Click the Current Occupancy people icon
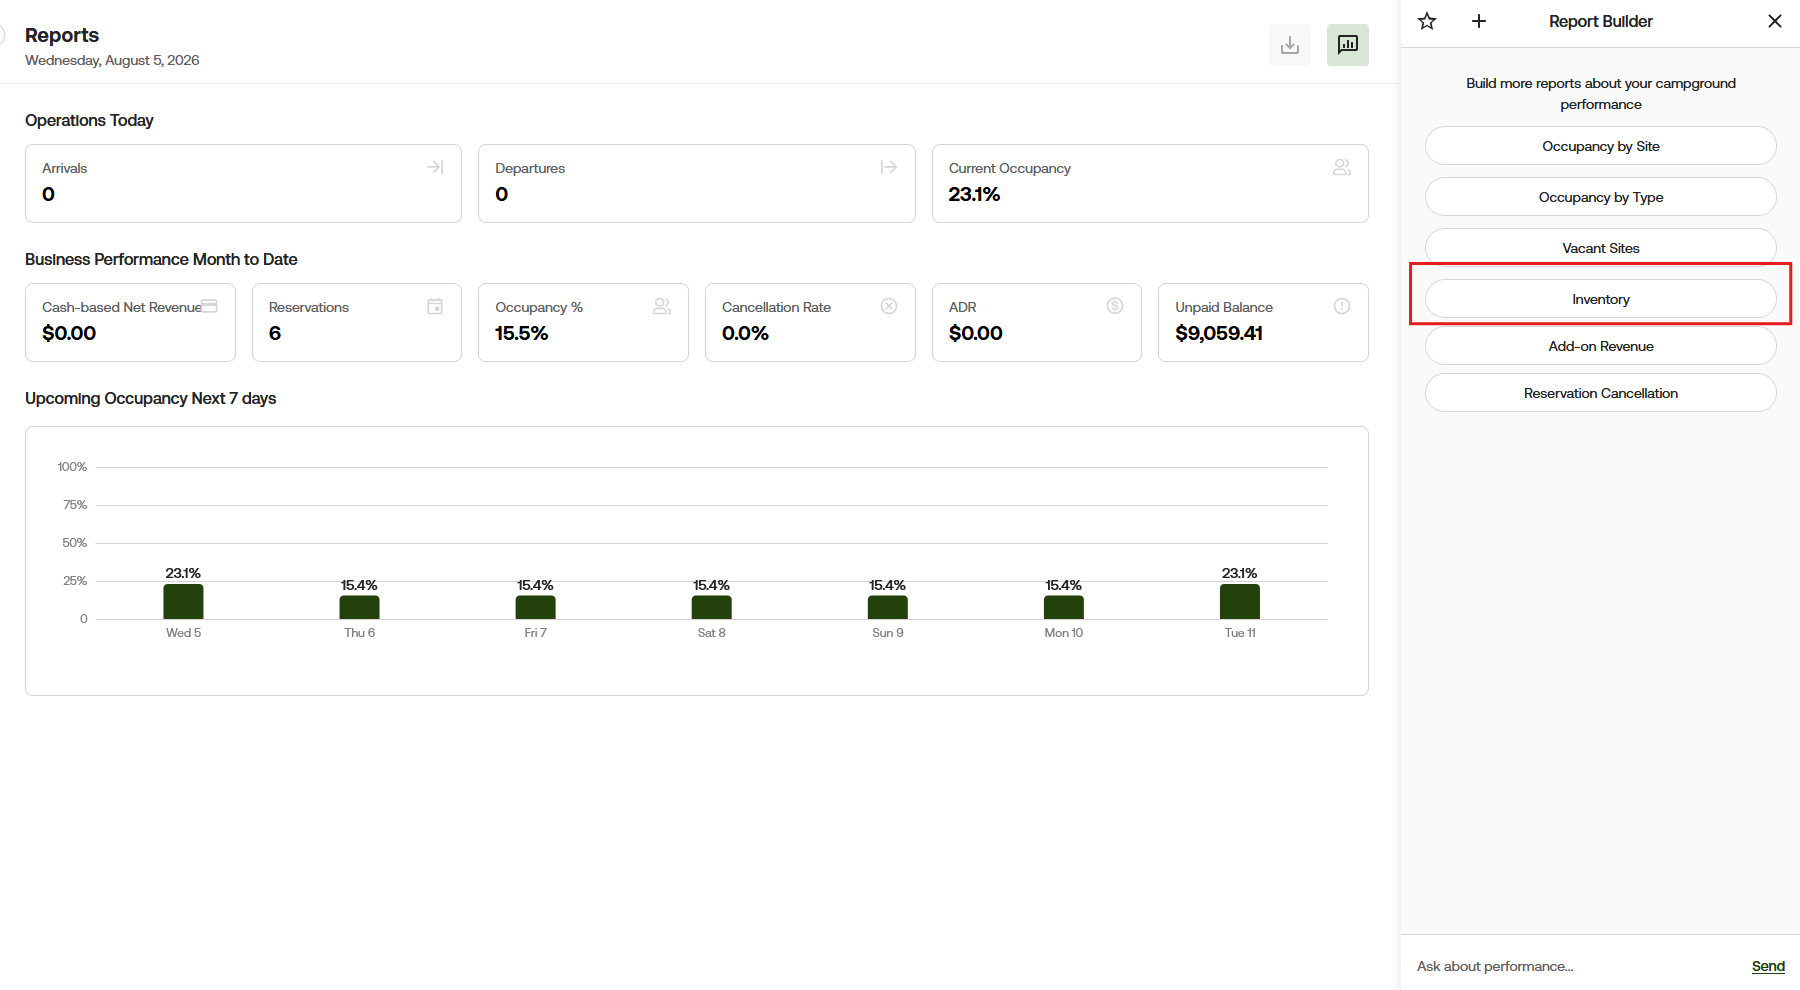The width and height of the screenshot is (1800, 990). coord(1342,167)
